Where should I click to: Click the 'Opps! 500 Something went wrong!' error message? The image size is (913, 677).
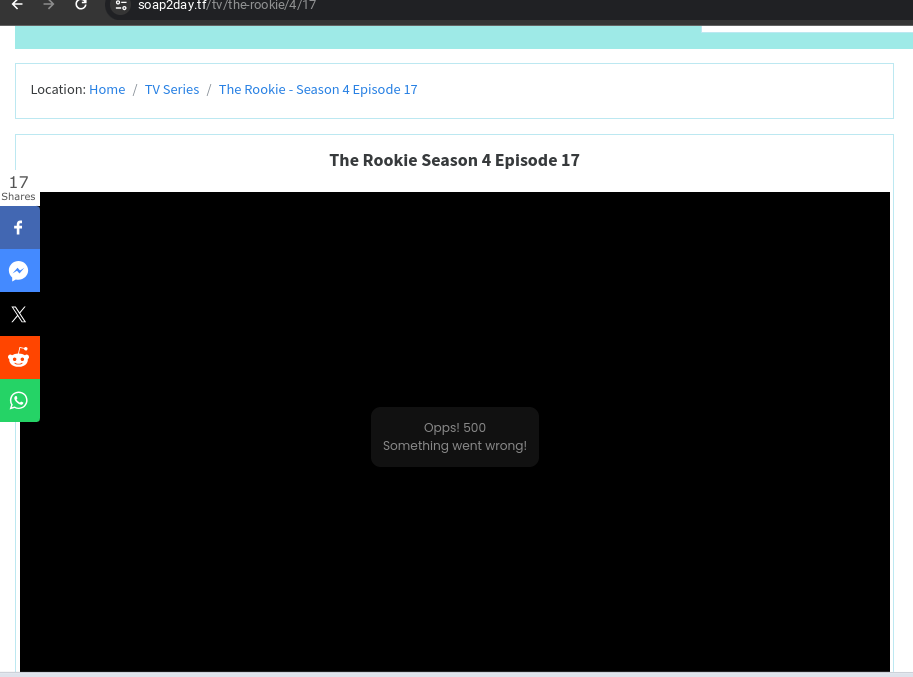[455, 437]
